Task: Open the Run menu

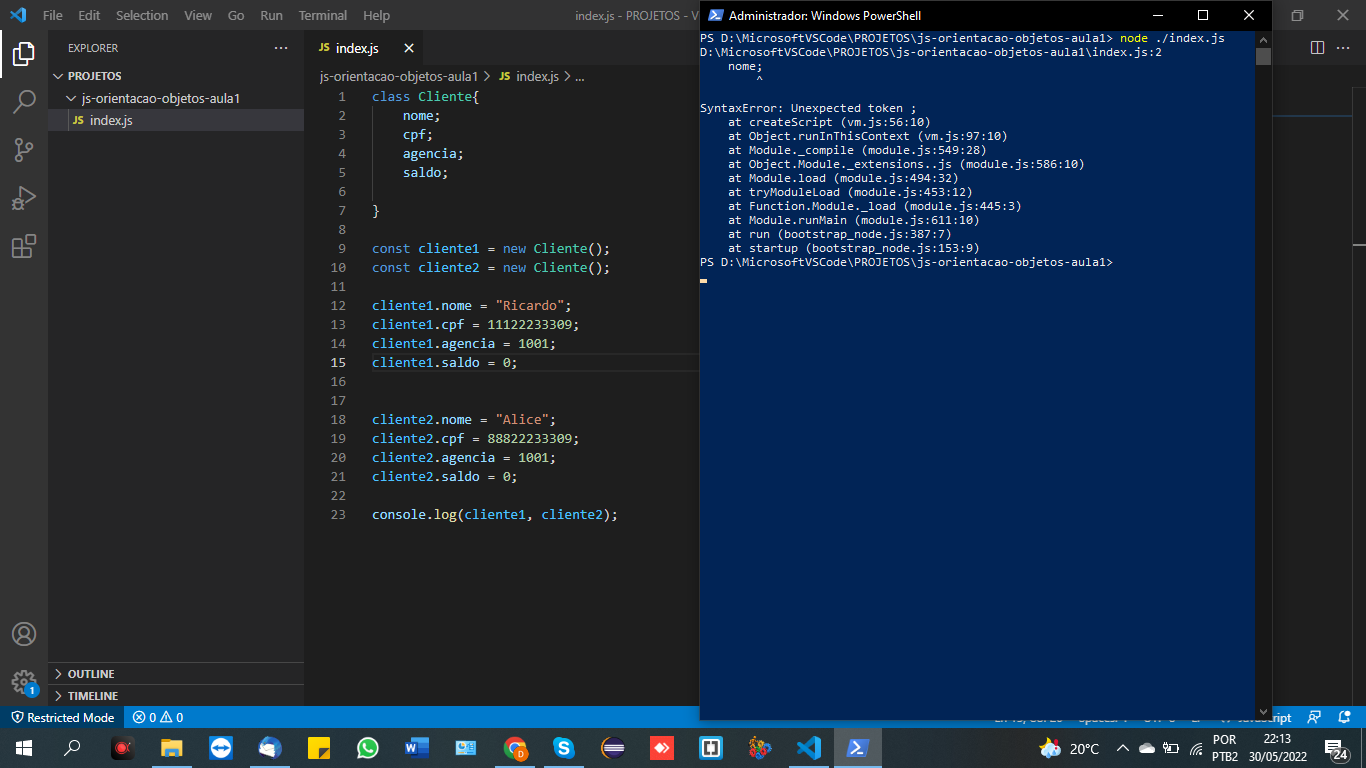Action: [x=271, y=15]
